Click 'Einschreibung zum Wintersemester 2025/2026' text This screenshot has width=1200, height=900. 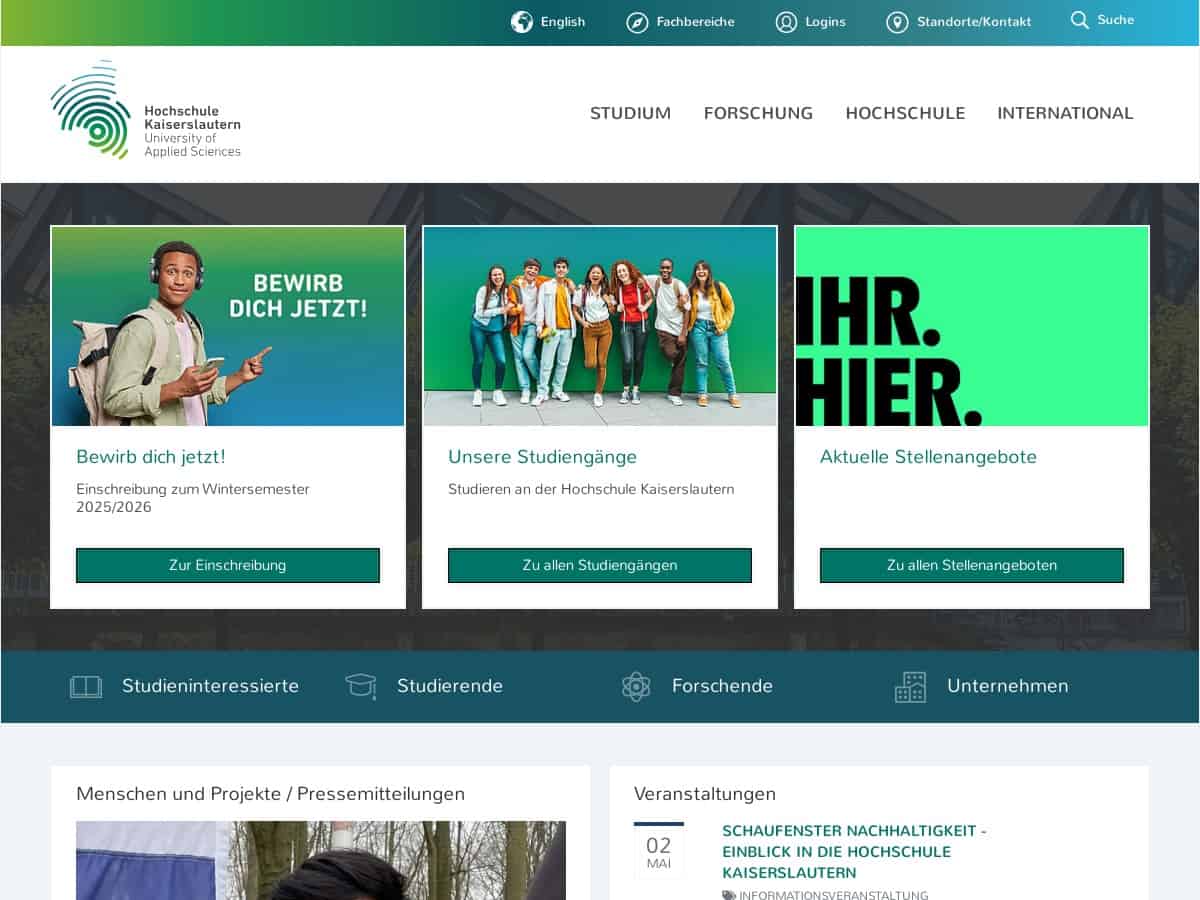(x=193, y=498)
